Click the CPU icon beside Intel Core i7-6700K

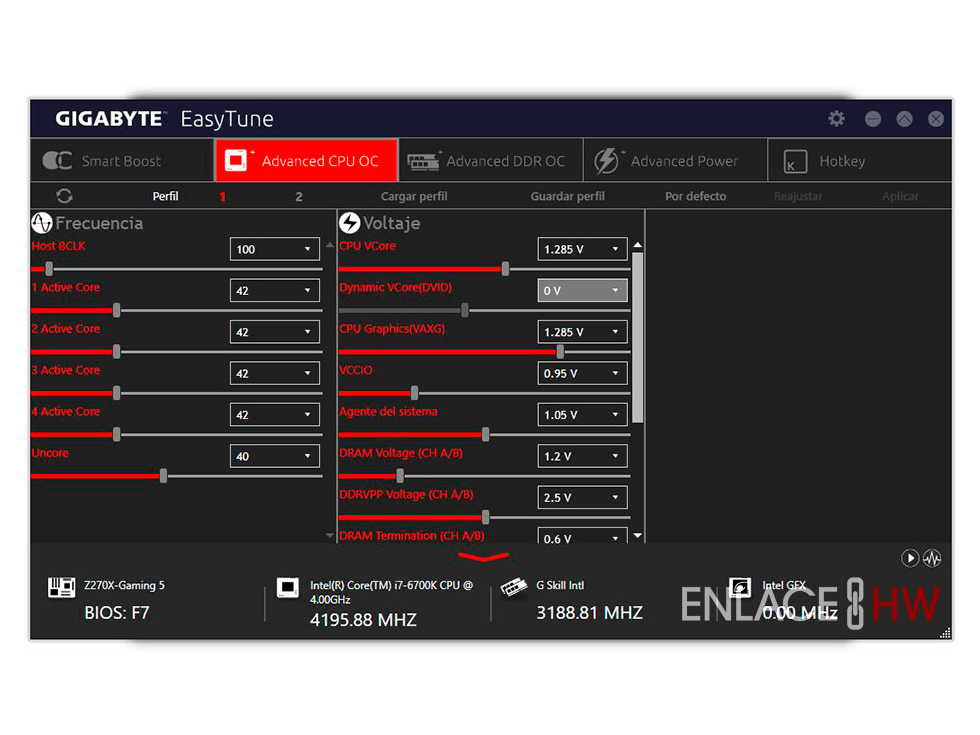pyautogui.click(x=288, y=588)
